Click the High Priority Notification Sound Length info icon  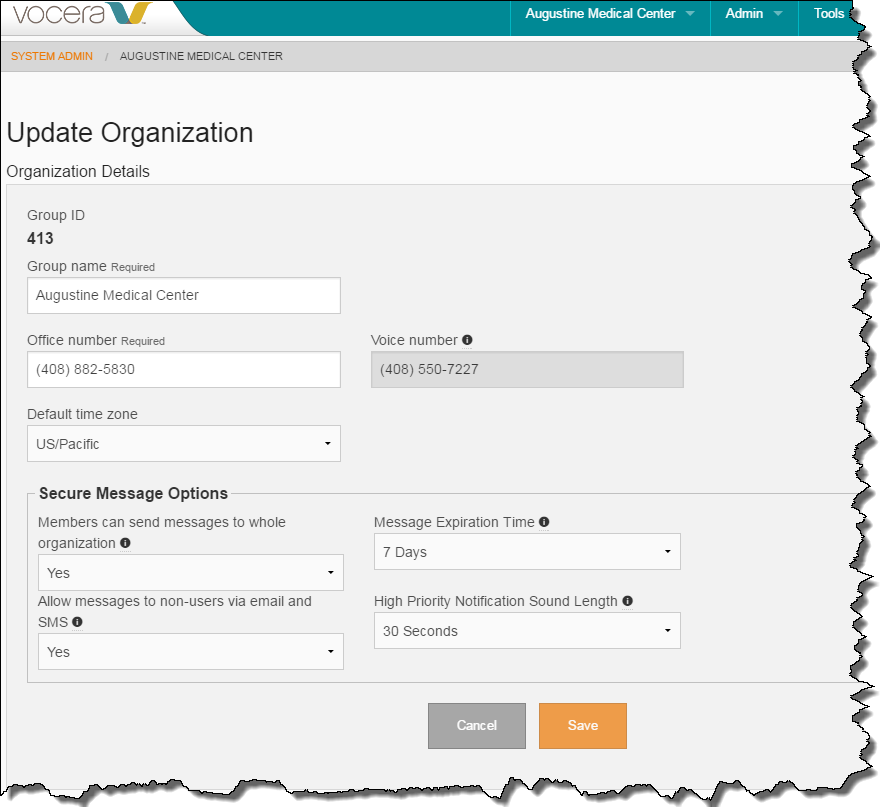(x=627, y=600)
